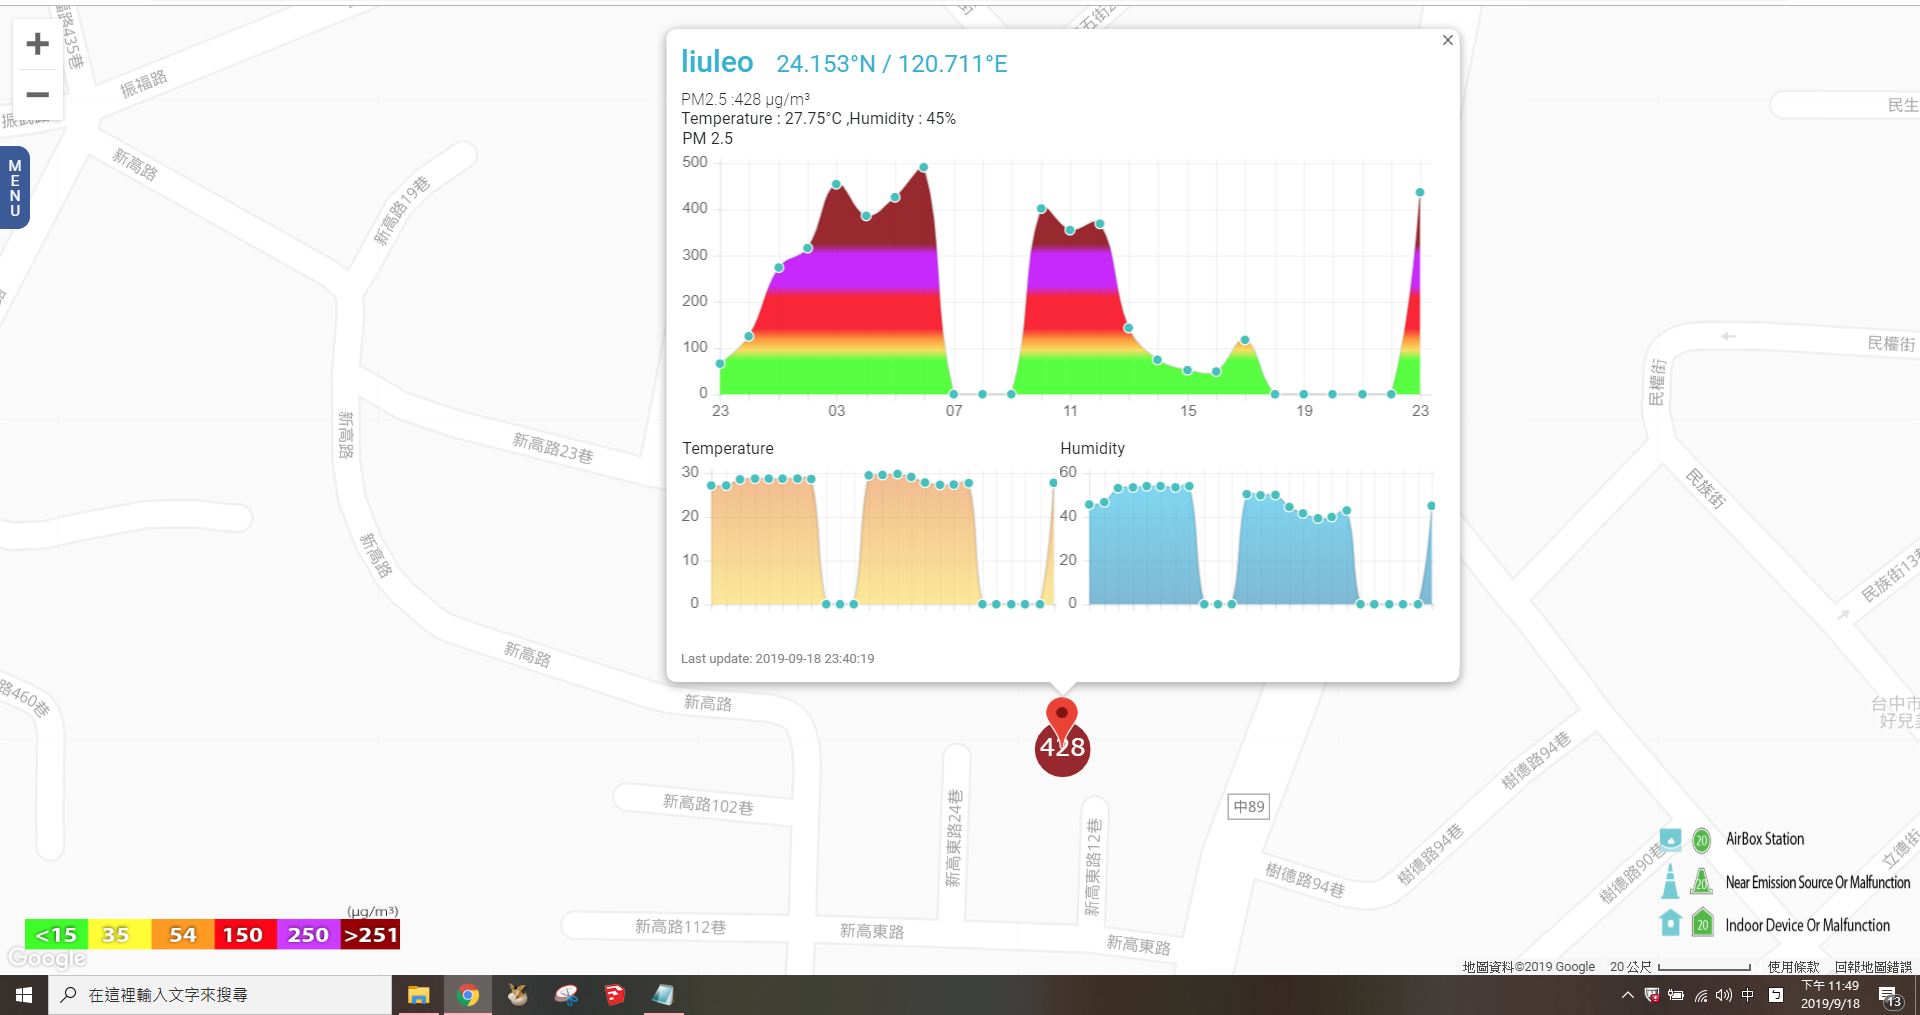Focus the taskbar search box
This screenshot has width=1920, height=1015.
220,995
